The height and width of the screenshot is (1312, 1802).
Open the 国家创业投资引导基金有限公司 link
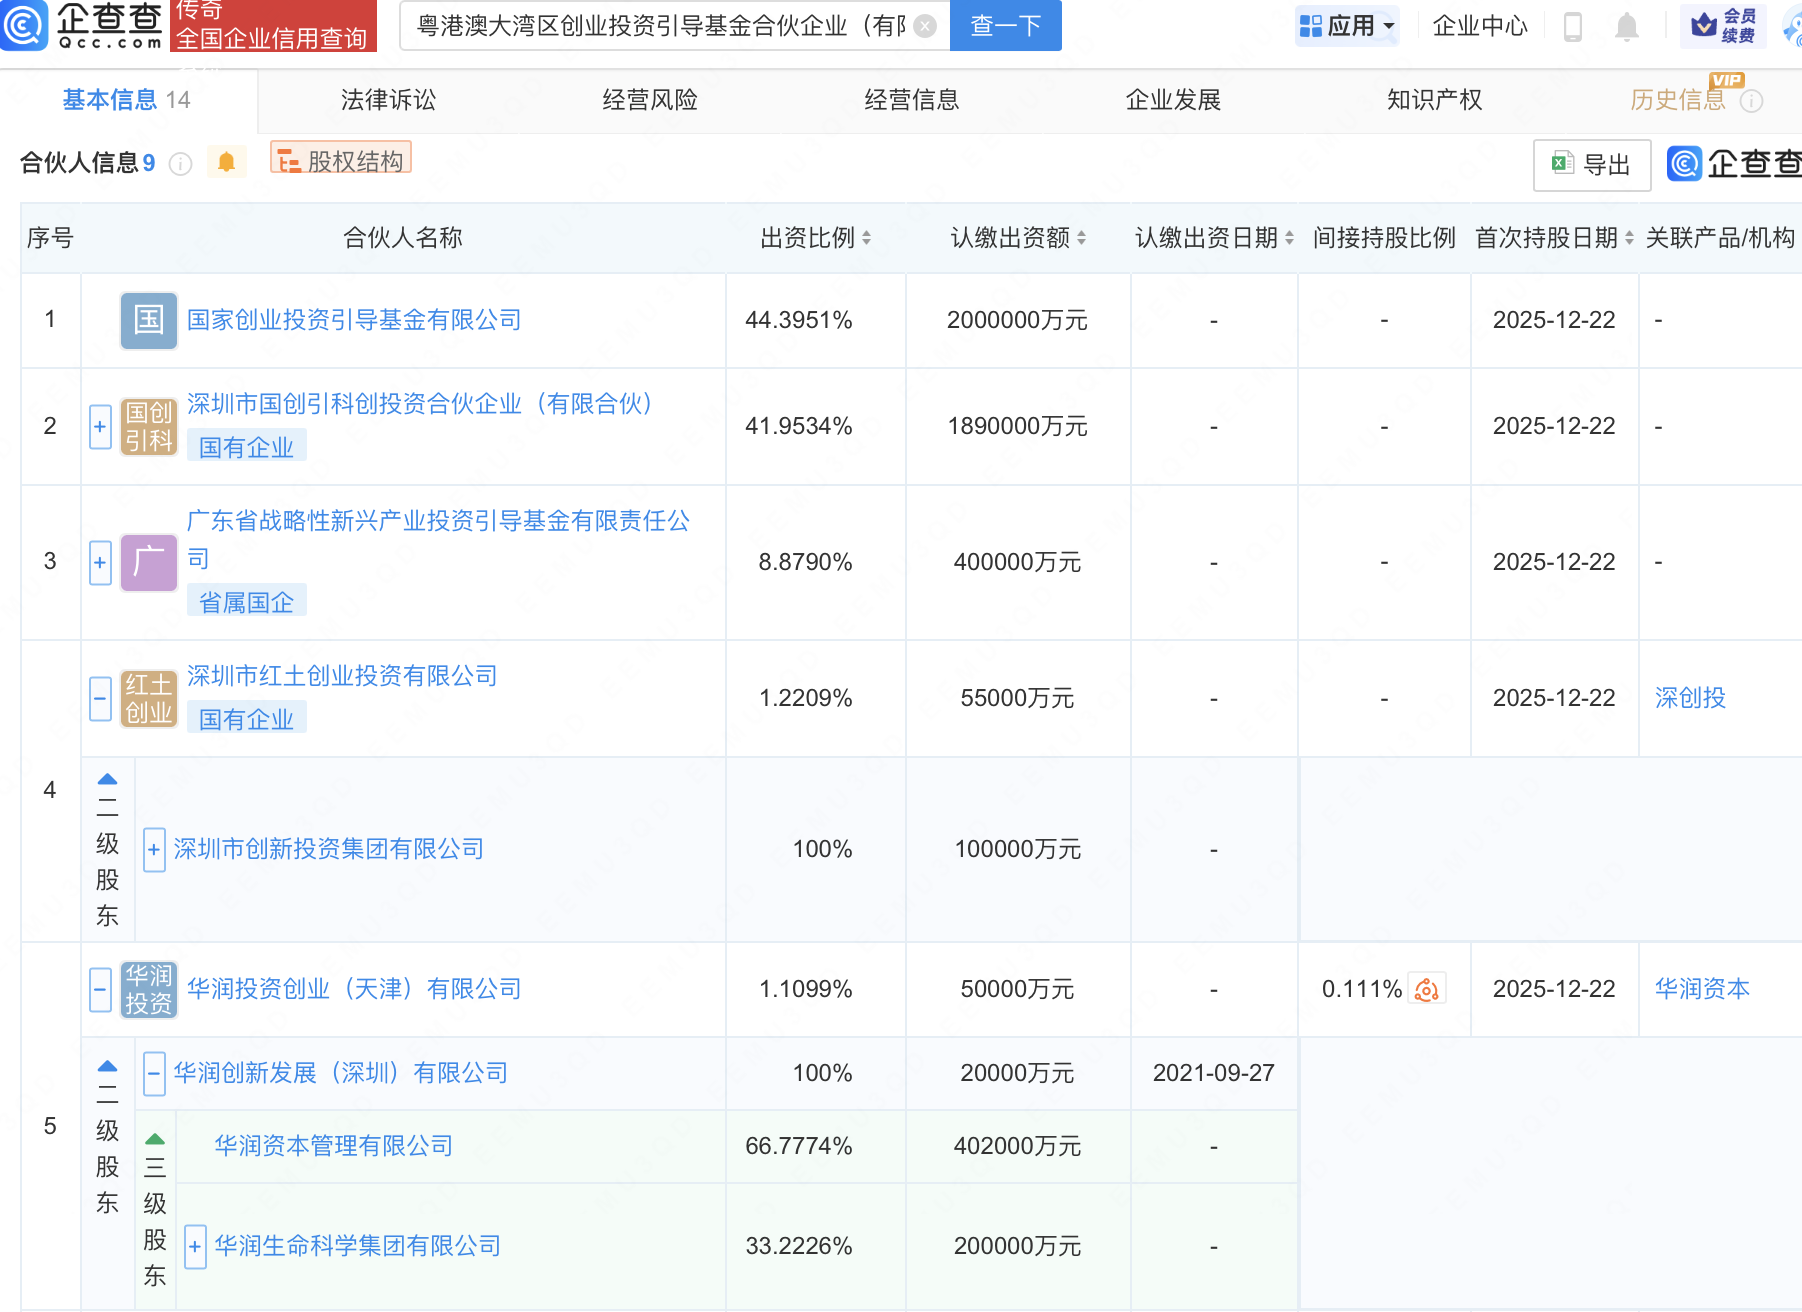click(x=354, y=320)
